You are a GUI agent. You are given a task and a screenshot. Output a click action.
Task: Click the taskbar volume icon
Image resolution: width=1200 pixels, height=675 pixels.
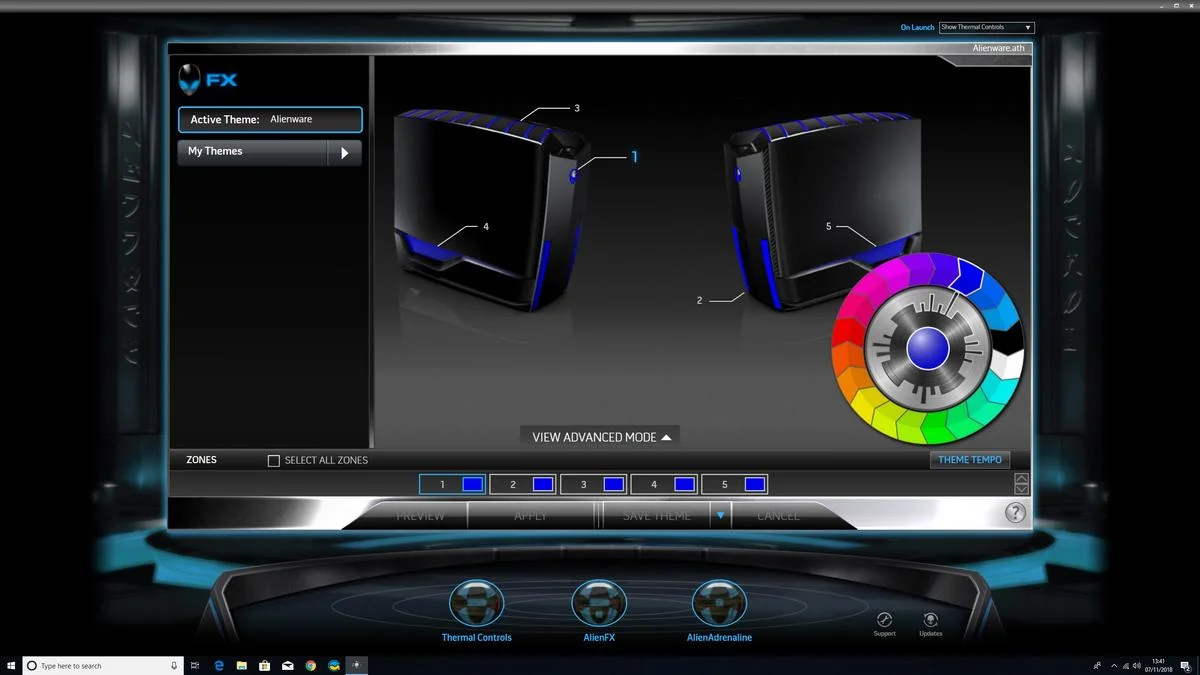pos(1136,665)
